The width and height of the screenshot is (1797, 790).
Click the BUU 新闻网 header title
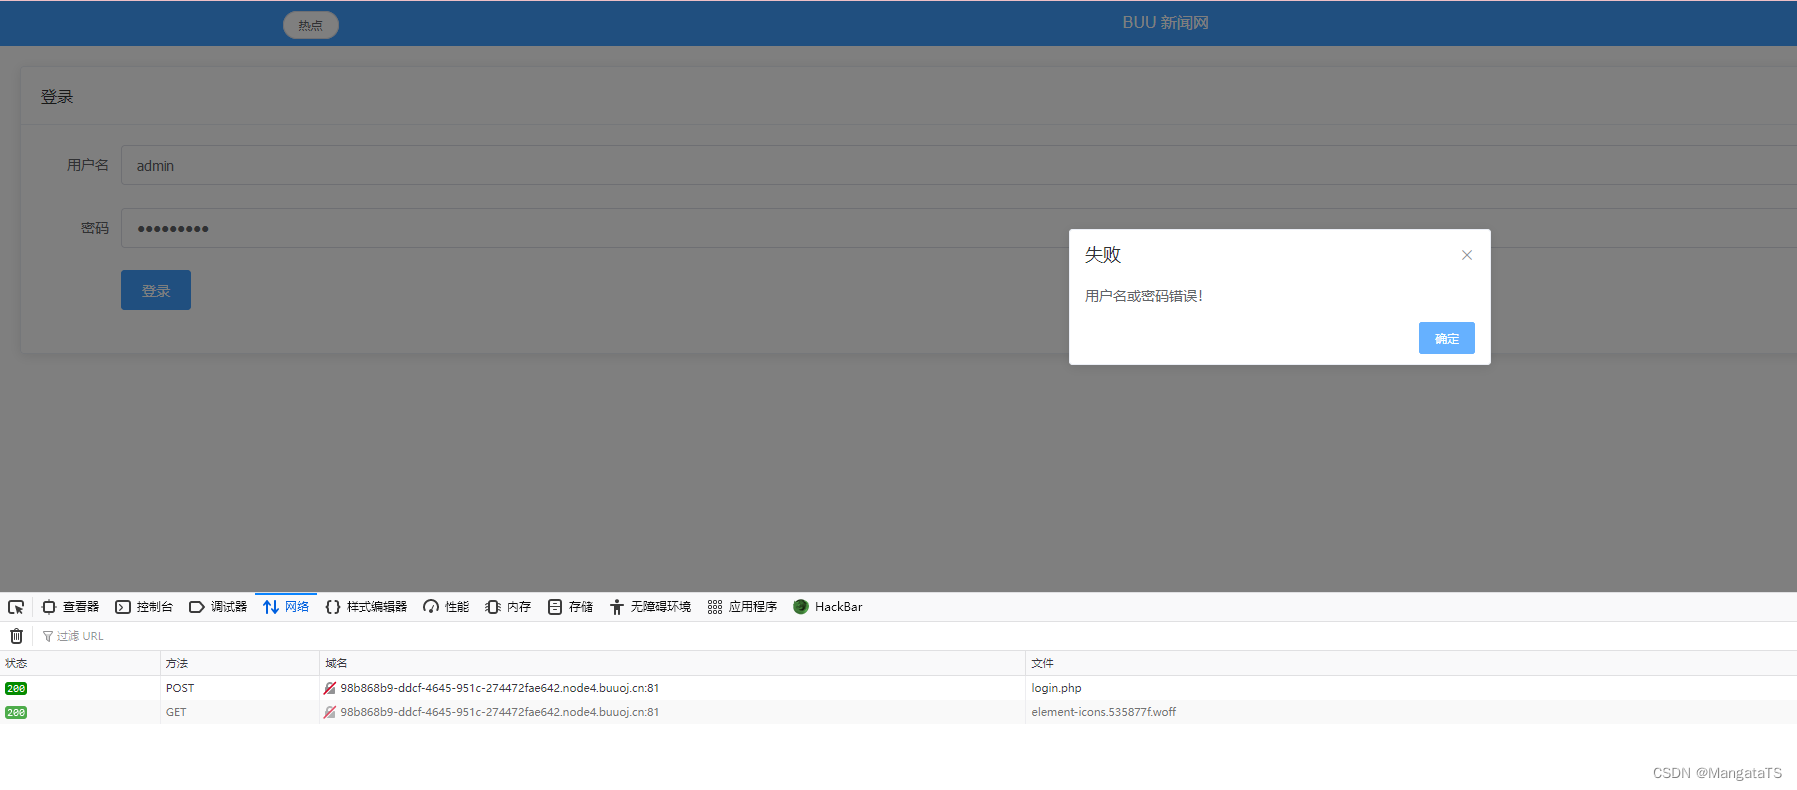click(1165, 22)
